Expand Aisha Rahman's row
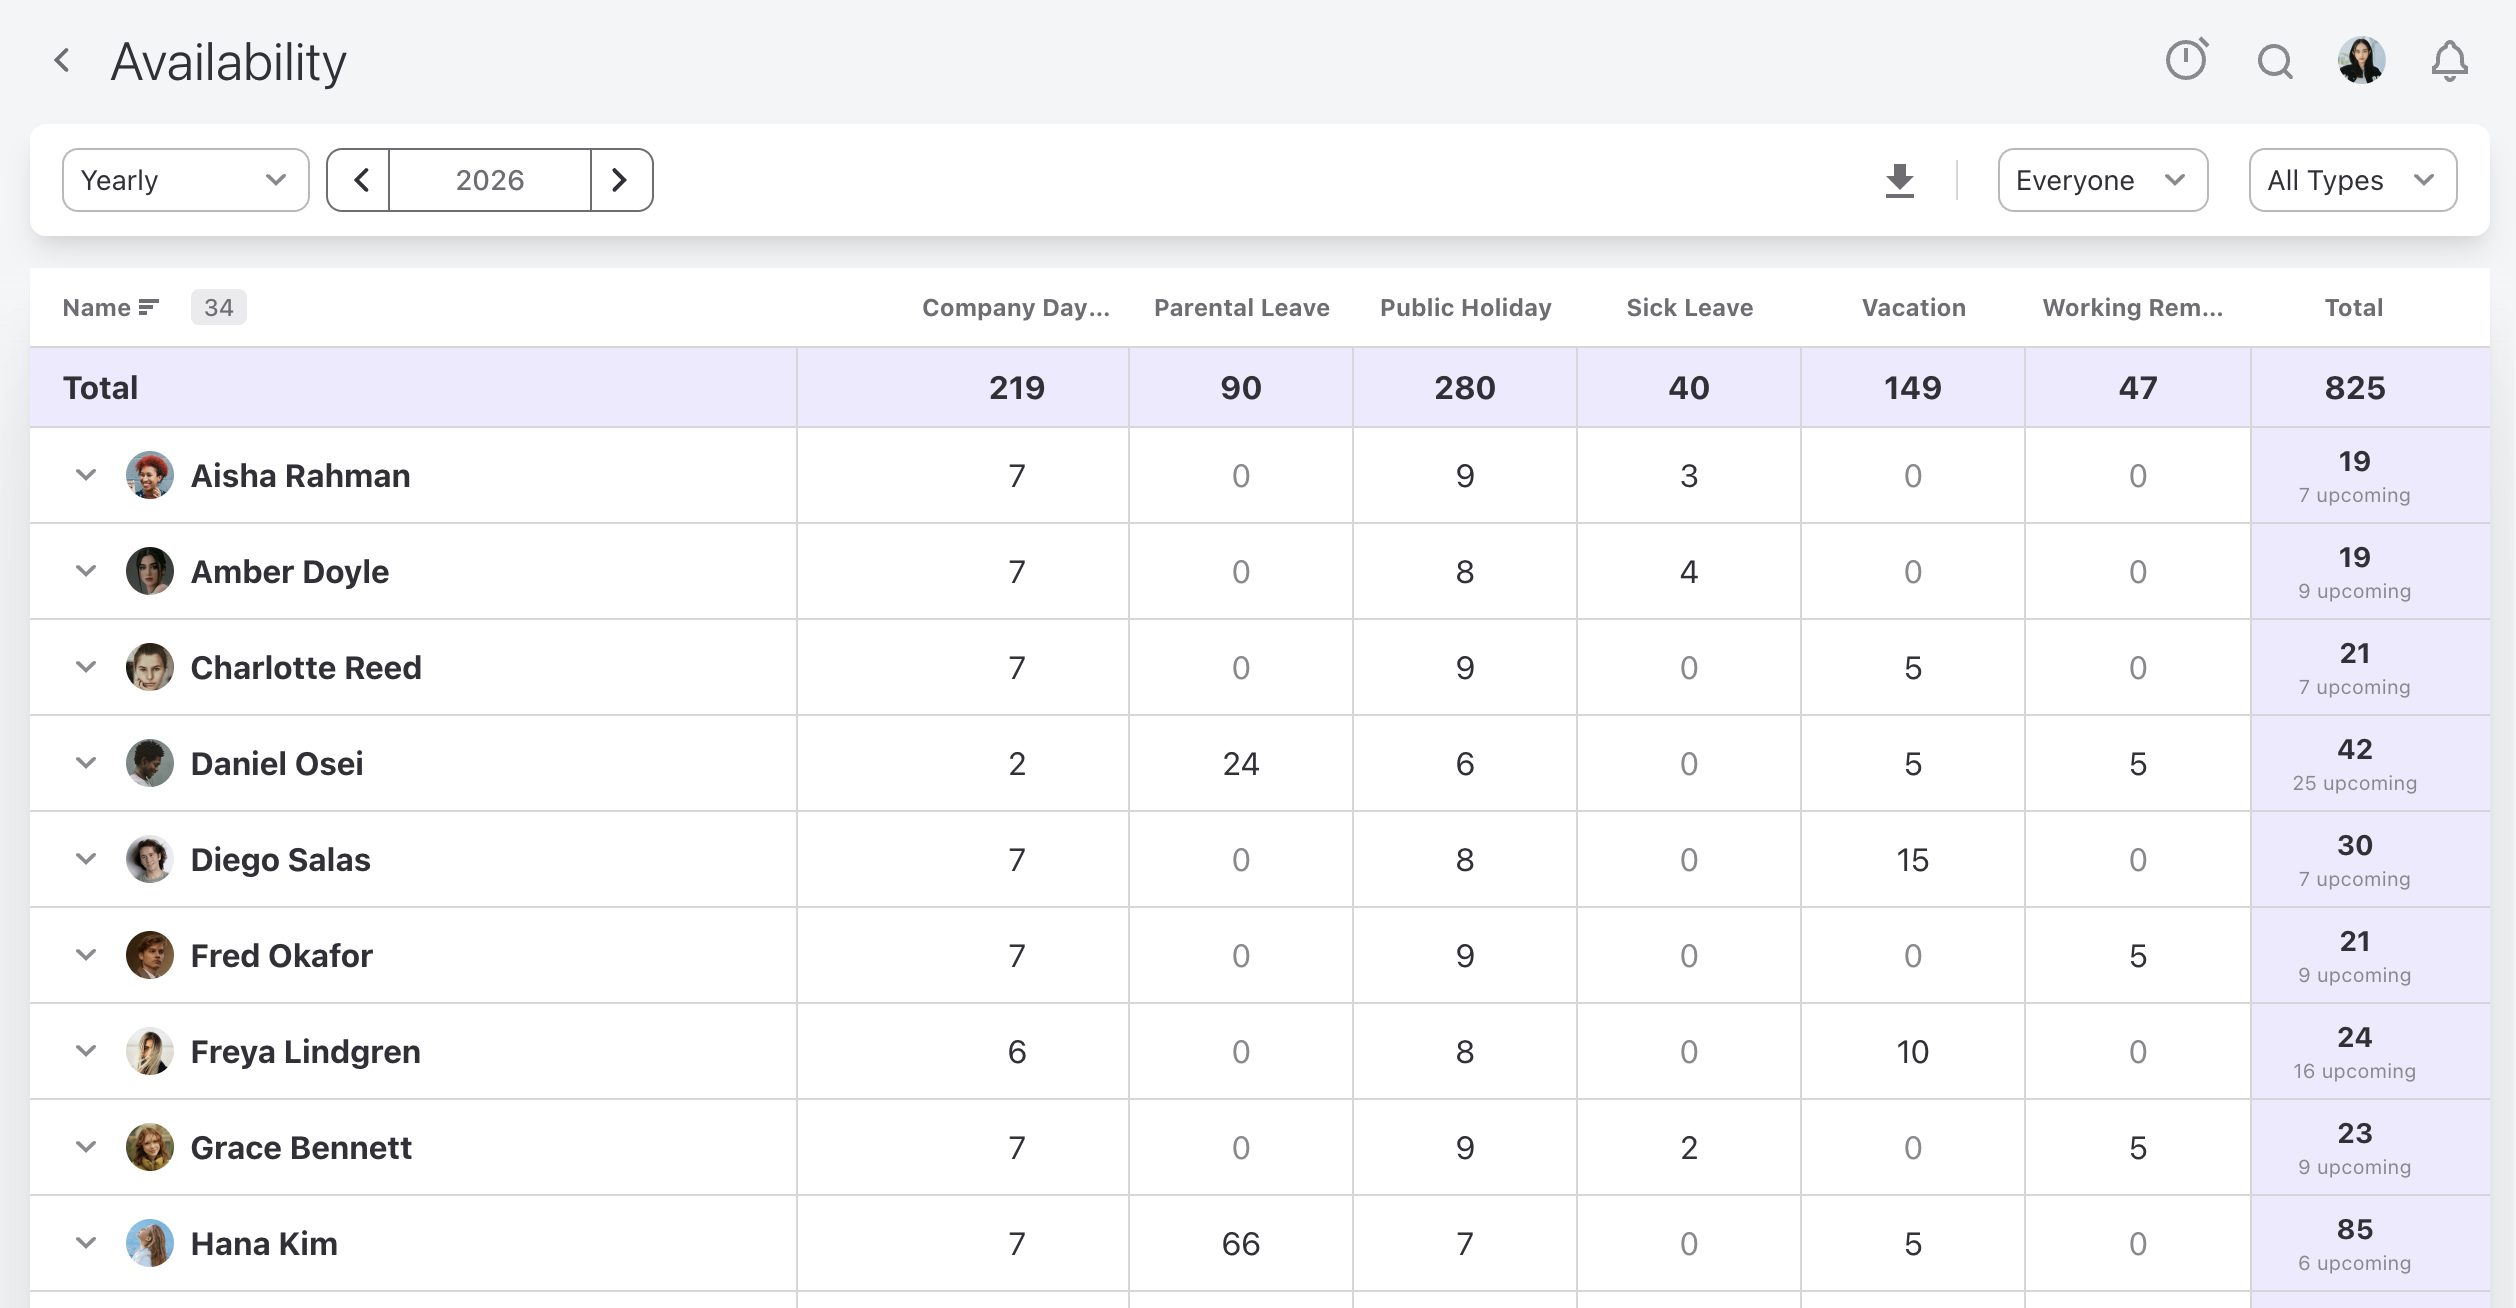The image size is (2516, 1308). click(86, 475)
